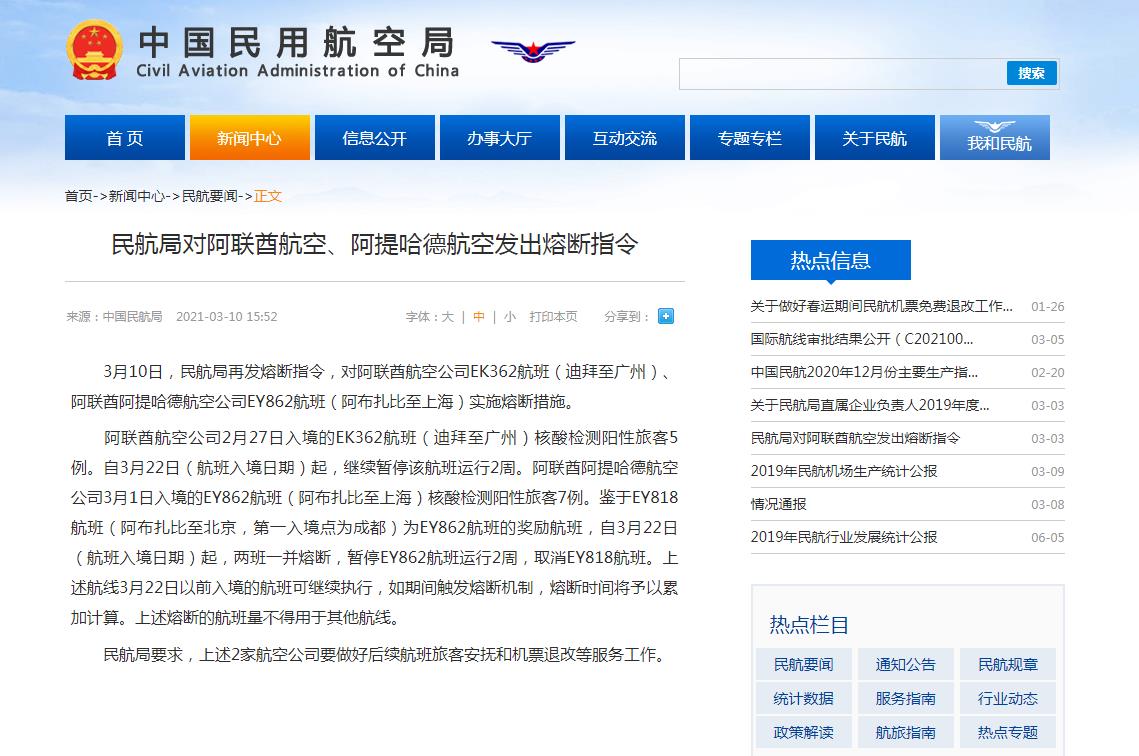
Task: Click the 热点专题 category button
Action: coord(1008,732)
